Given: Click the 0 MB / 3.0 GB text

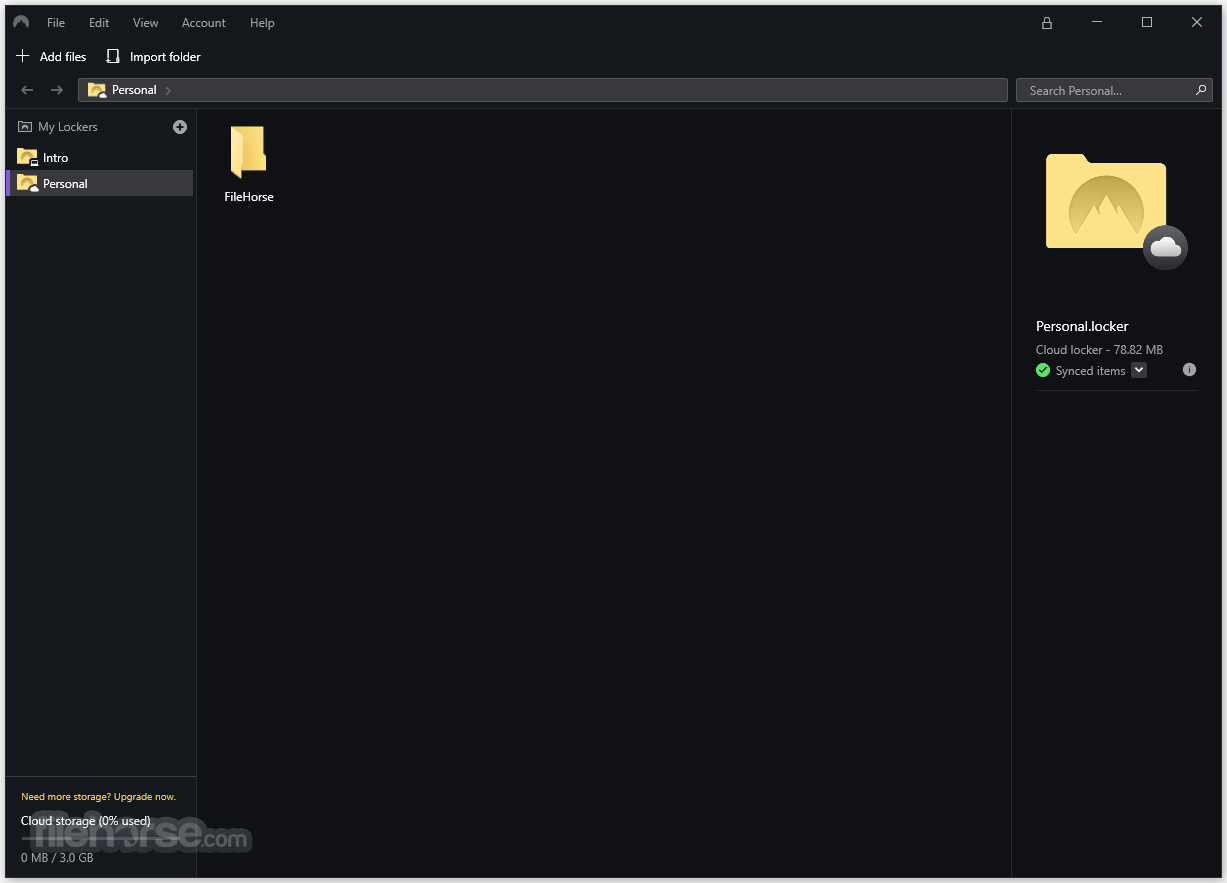Looking at the screenshot, I should click(57, 858).
